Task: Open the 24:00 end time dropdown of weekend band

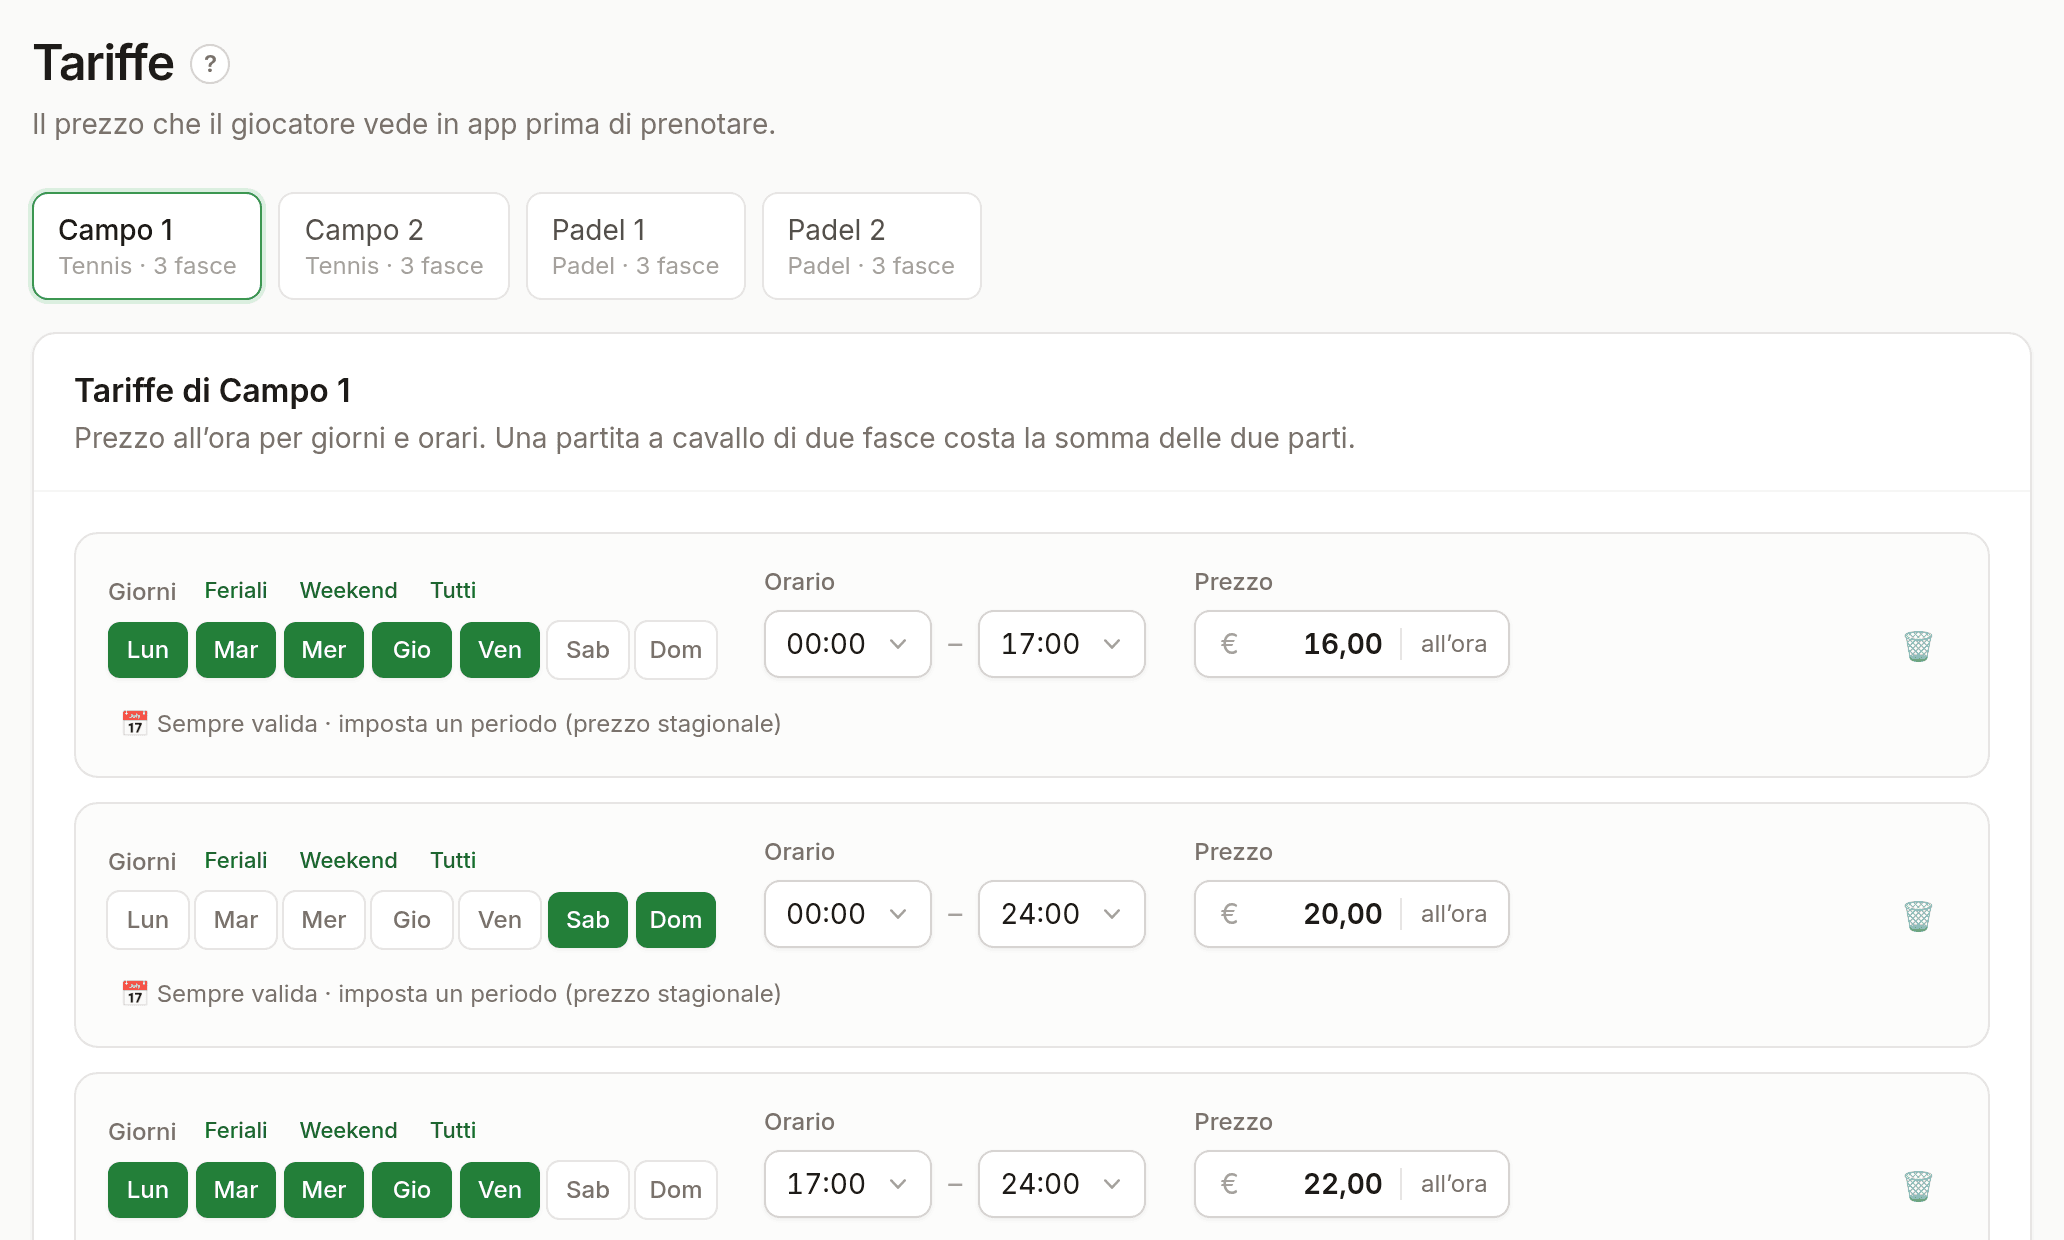Action: pyautogui.click(x=1062, y=914)
